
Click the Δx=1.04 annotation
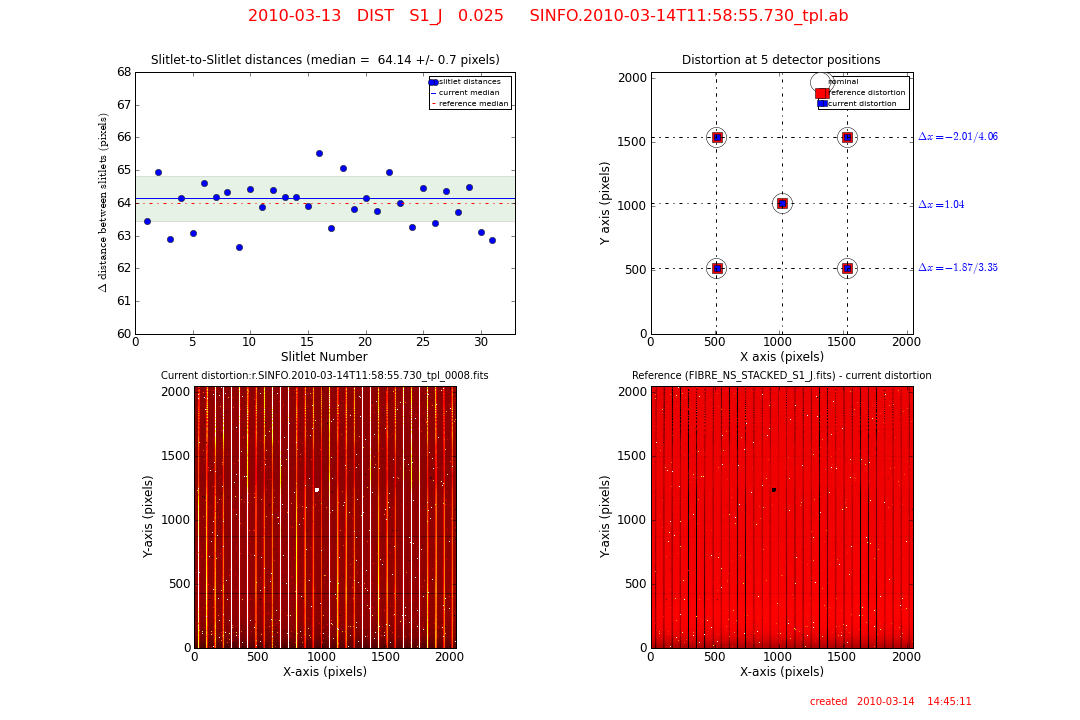[941, 204]
